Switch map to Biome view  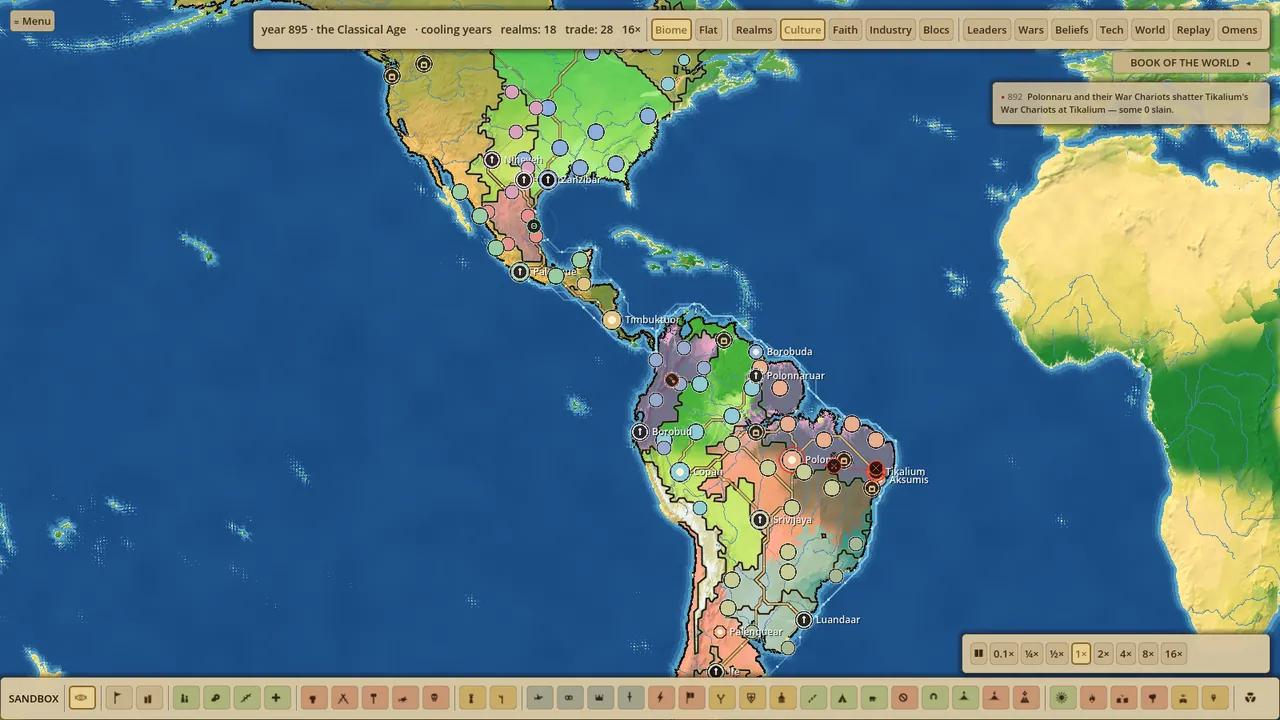(x=671, y=30)
